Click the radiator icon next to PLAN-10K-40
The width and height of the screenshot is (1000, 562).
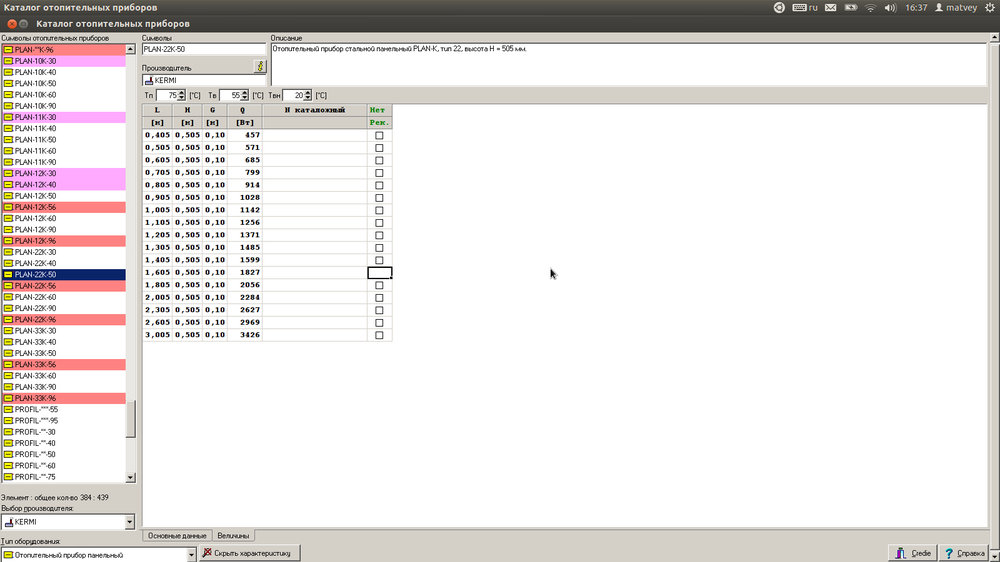click(8, 72)
